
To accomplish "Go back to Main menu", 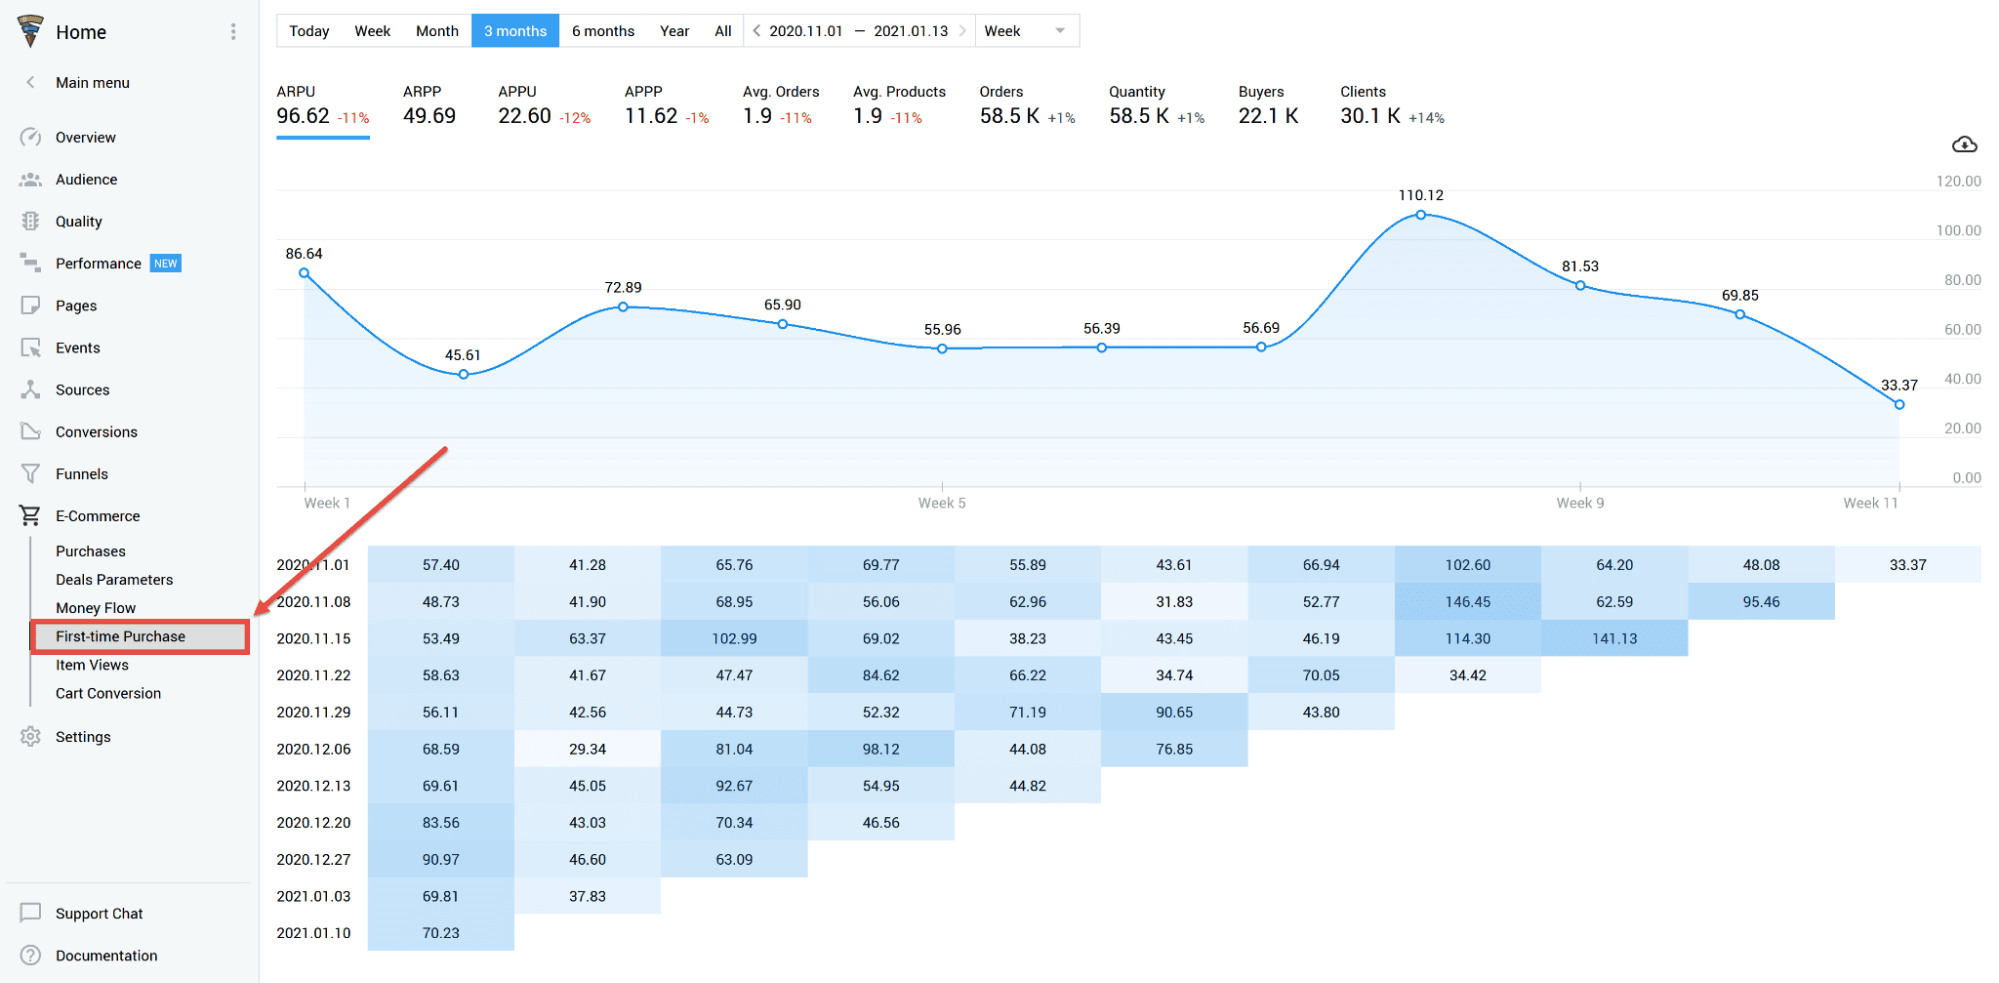I will [92, 83].
